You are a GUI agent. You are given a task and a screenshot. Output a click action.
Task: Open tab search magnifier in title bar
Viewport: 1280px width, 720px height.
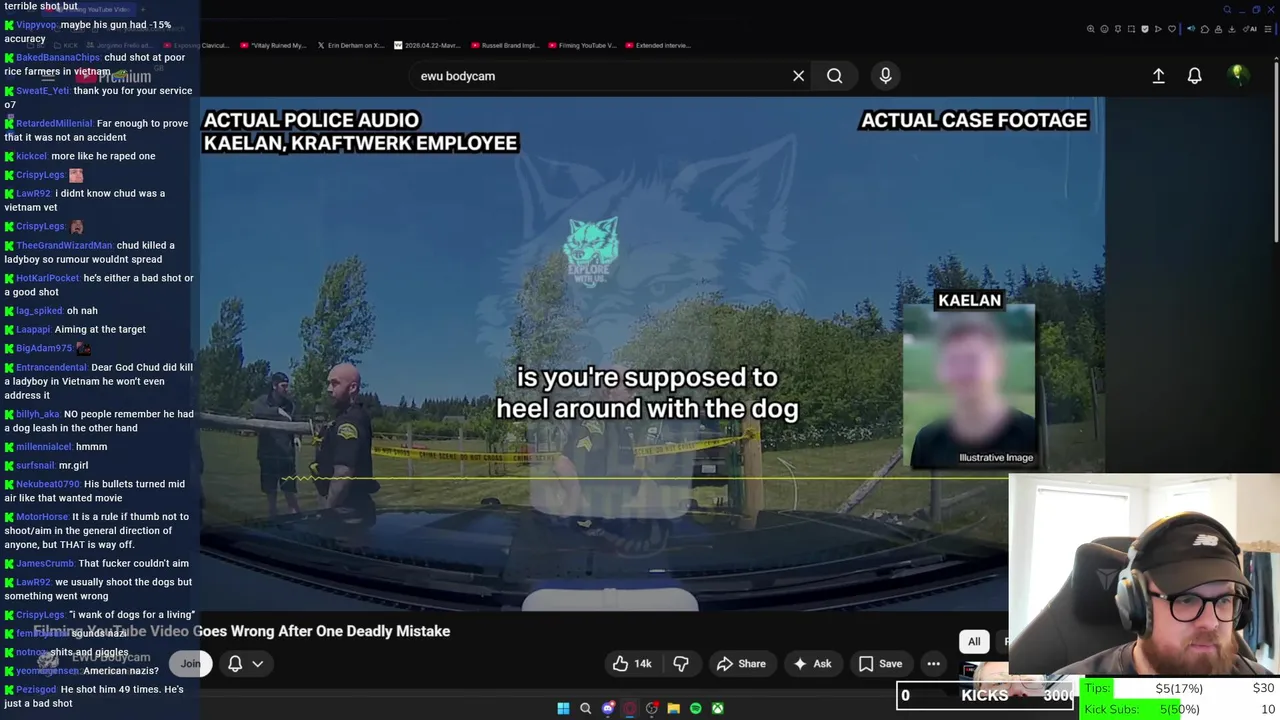(1227, 10)
